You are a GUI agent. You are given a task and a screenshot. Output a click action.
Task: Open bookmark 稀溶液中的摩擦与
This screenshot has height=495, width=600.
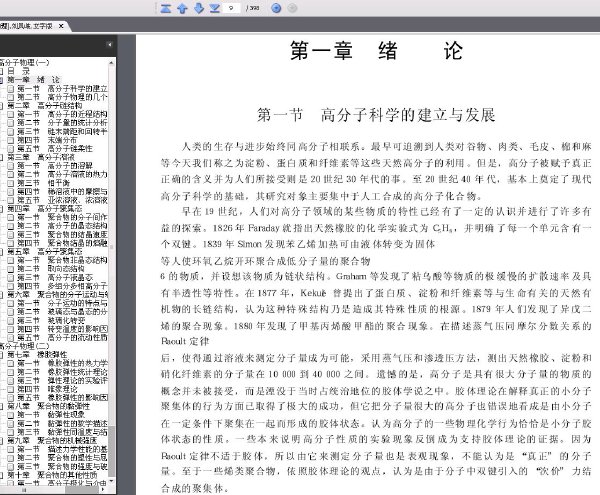pyautogui.click(x=77, y=191)
